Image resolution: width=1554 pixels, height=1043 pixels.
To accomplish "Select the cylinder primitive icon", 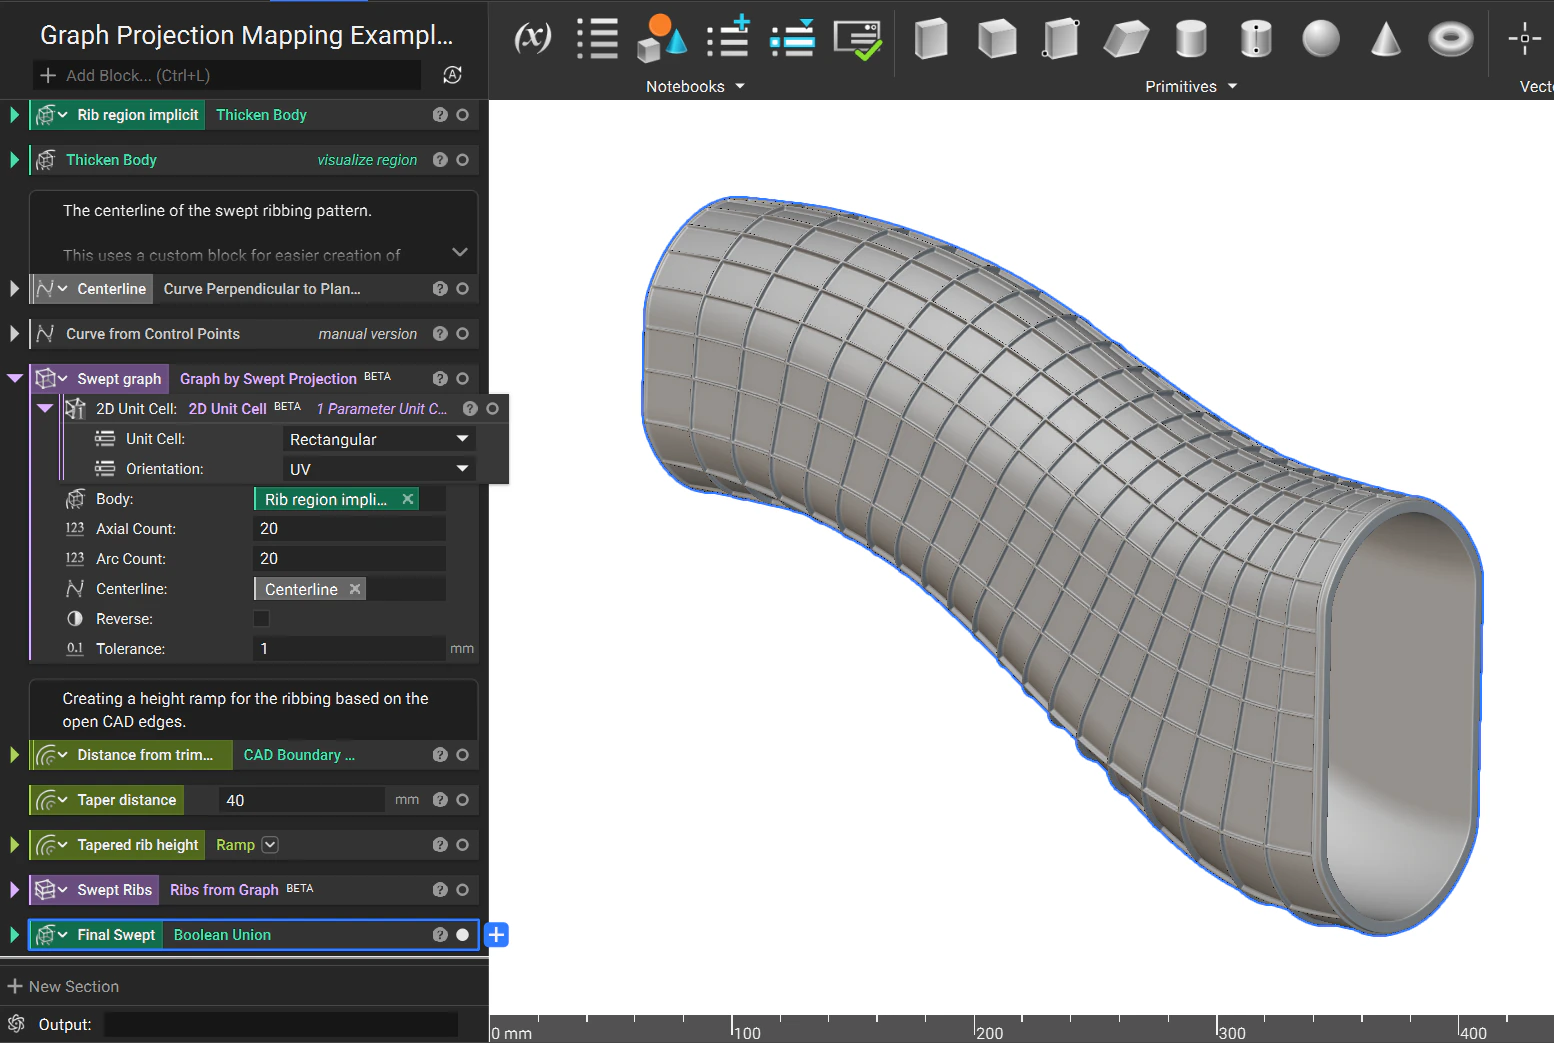I will point(1190,39).
